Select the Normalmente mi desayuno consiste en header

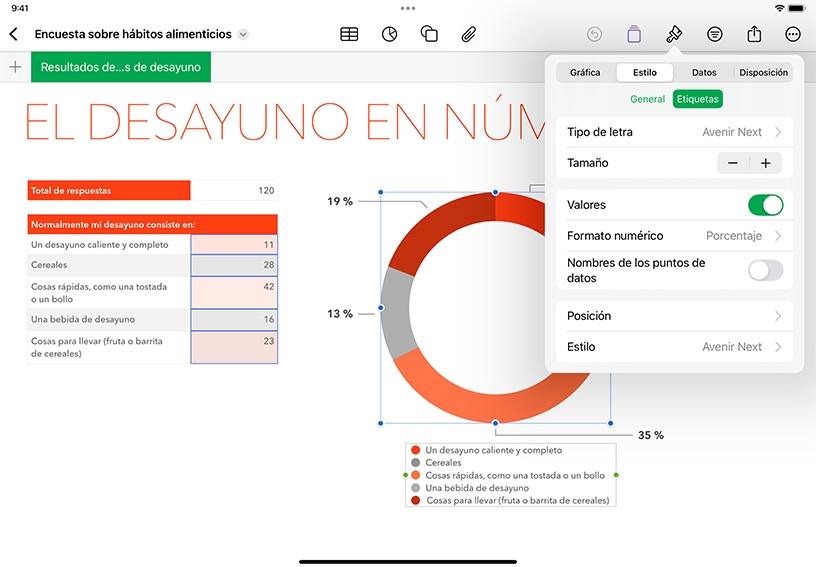(x=152, y=225)
